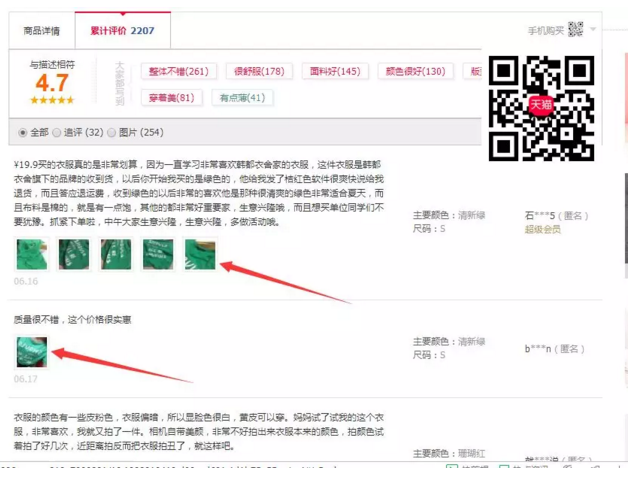The height and width of the screenshot is (479, 628).
Task: Select the 追评 (32) radio button
Action: point(56,133)
